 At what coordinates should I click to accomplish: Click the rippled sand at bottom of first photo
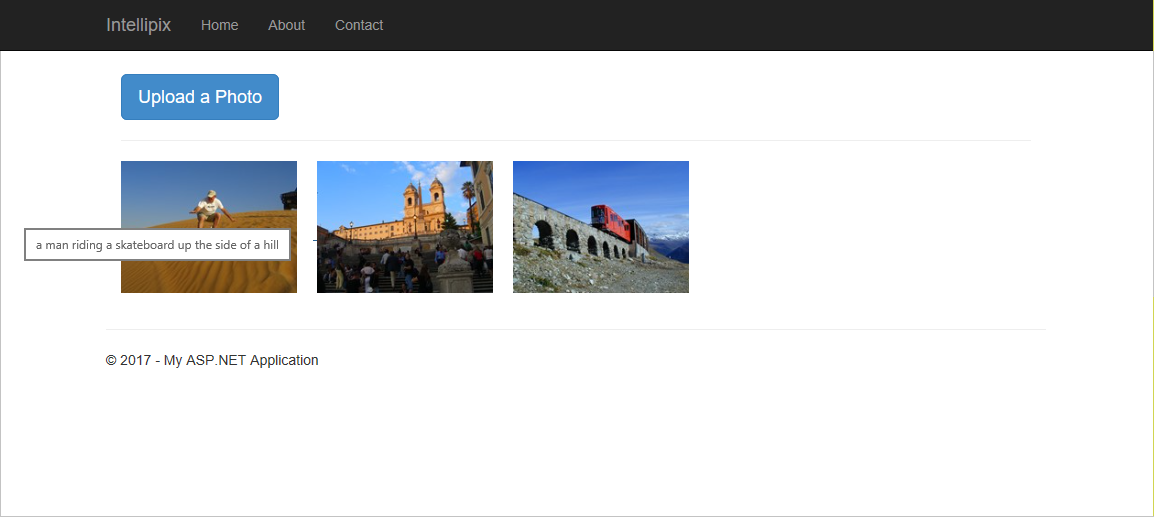click(209, 276)
